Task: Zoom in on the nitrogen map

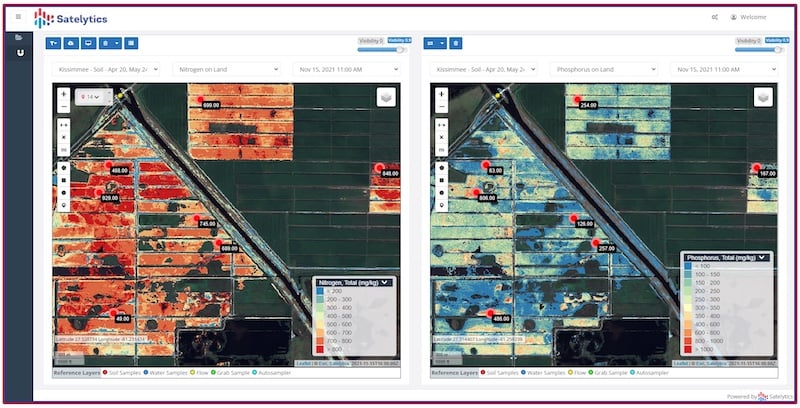Action: pos(64,95)
